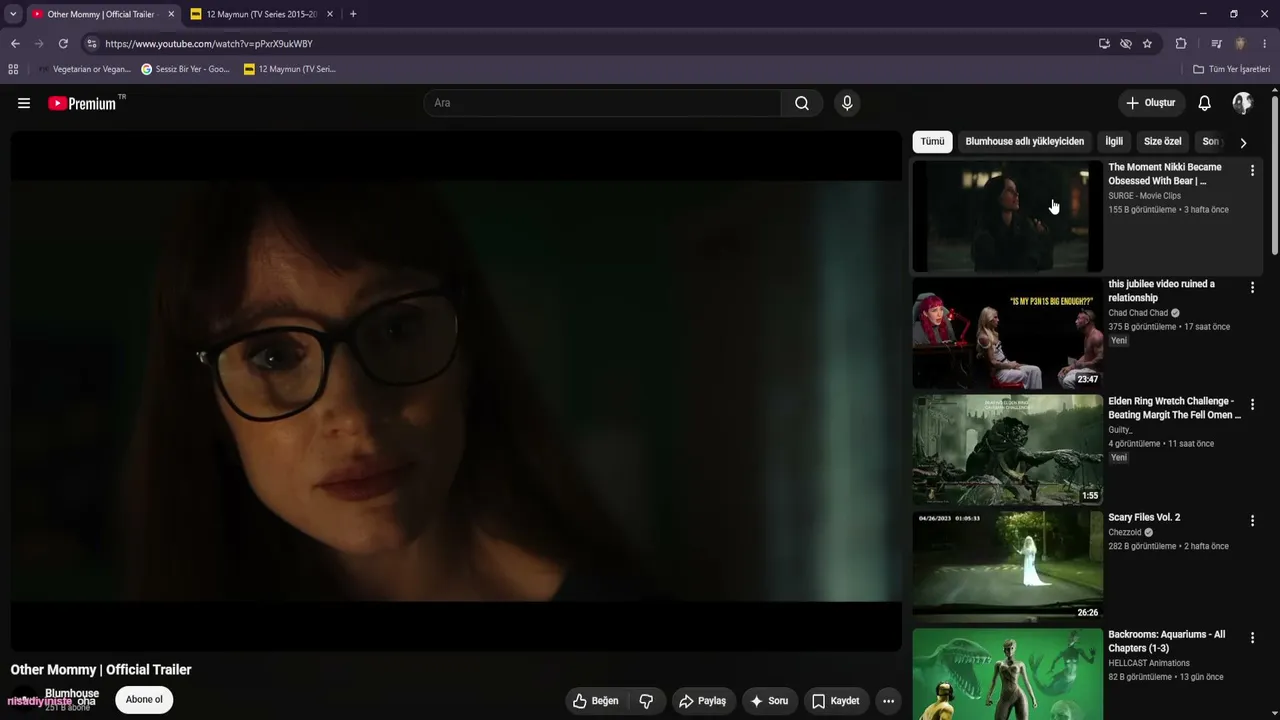Share the video with Paylaş
Viewport: 1280px width, 720px height.
pos(702,701)
